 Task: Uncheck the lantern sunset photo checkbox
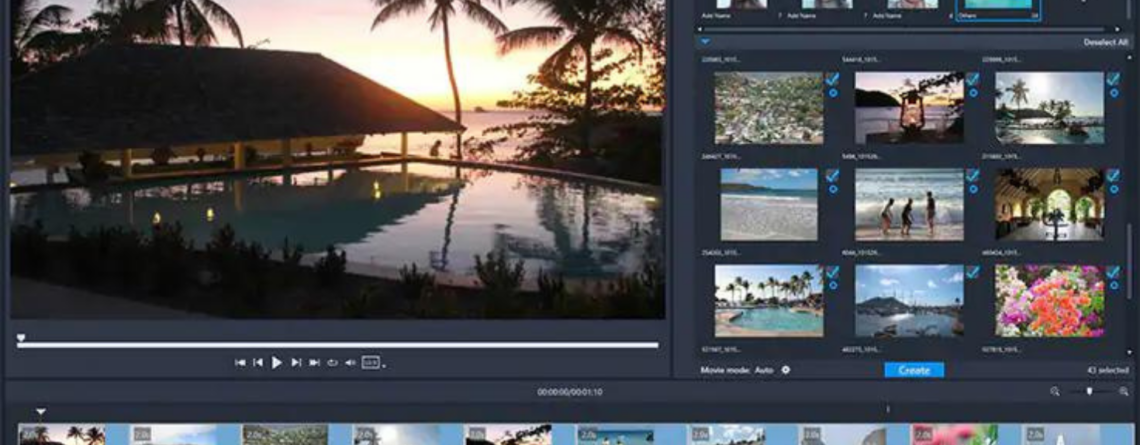point(972,79)
